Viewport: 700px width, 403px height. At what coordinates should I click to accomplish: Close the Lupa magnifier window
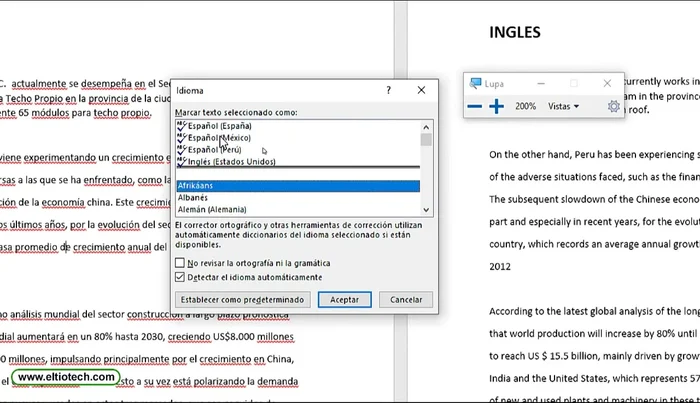point(607,83)
